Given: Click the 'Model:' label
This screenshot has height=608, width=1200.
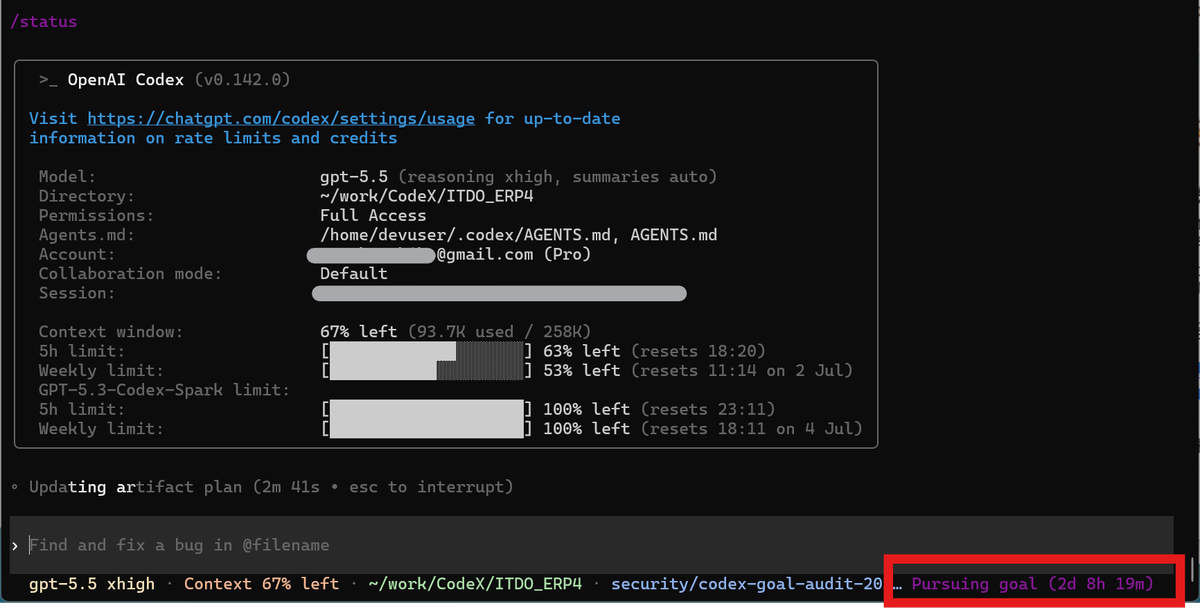Looking at the screenshot, I should 68,177.
